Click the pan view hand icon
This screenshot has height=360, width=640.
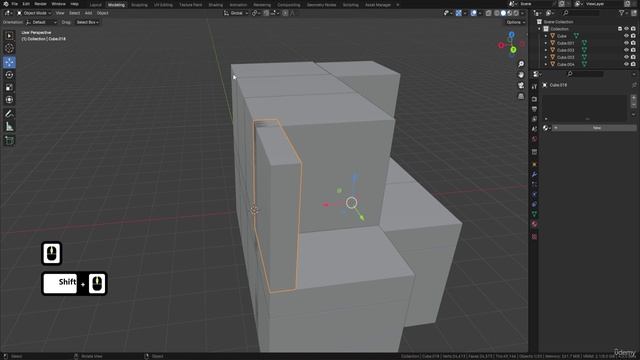(x=521, y=75)
